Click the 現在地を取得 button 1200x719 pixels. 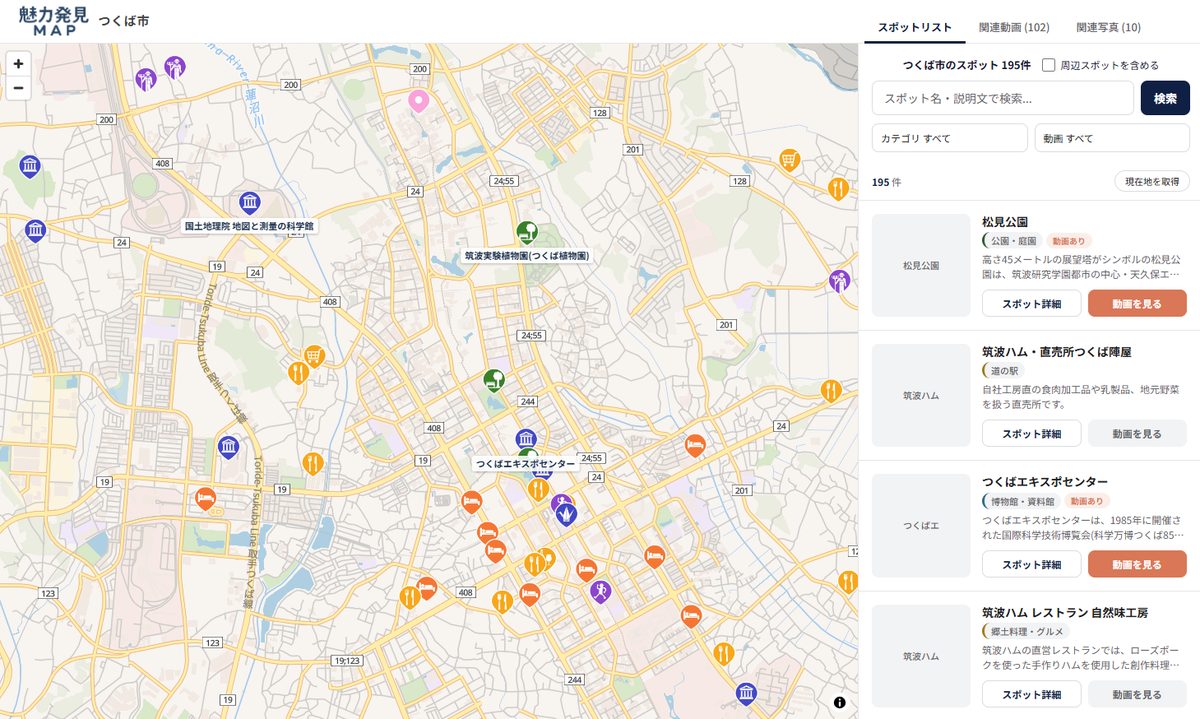point(1152,182)
